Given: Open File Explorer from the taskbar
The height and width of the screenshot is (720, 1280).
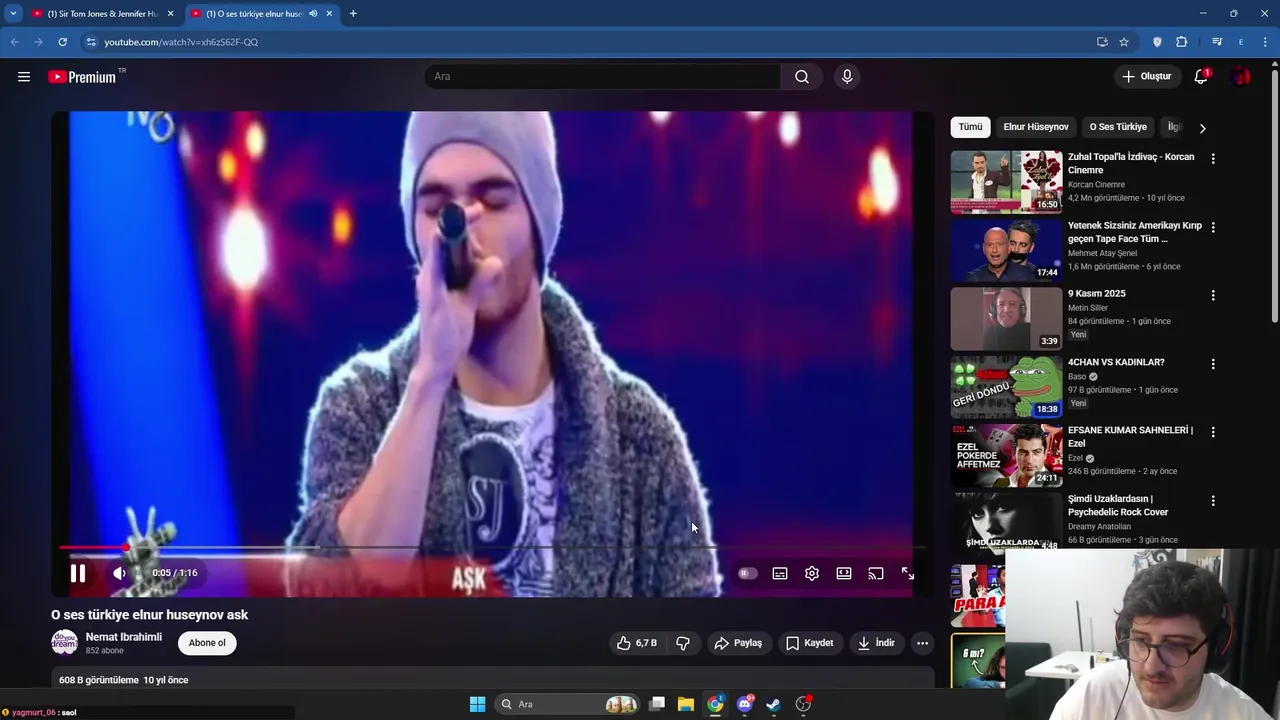Looking at the screenshot, I should 685,704.
